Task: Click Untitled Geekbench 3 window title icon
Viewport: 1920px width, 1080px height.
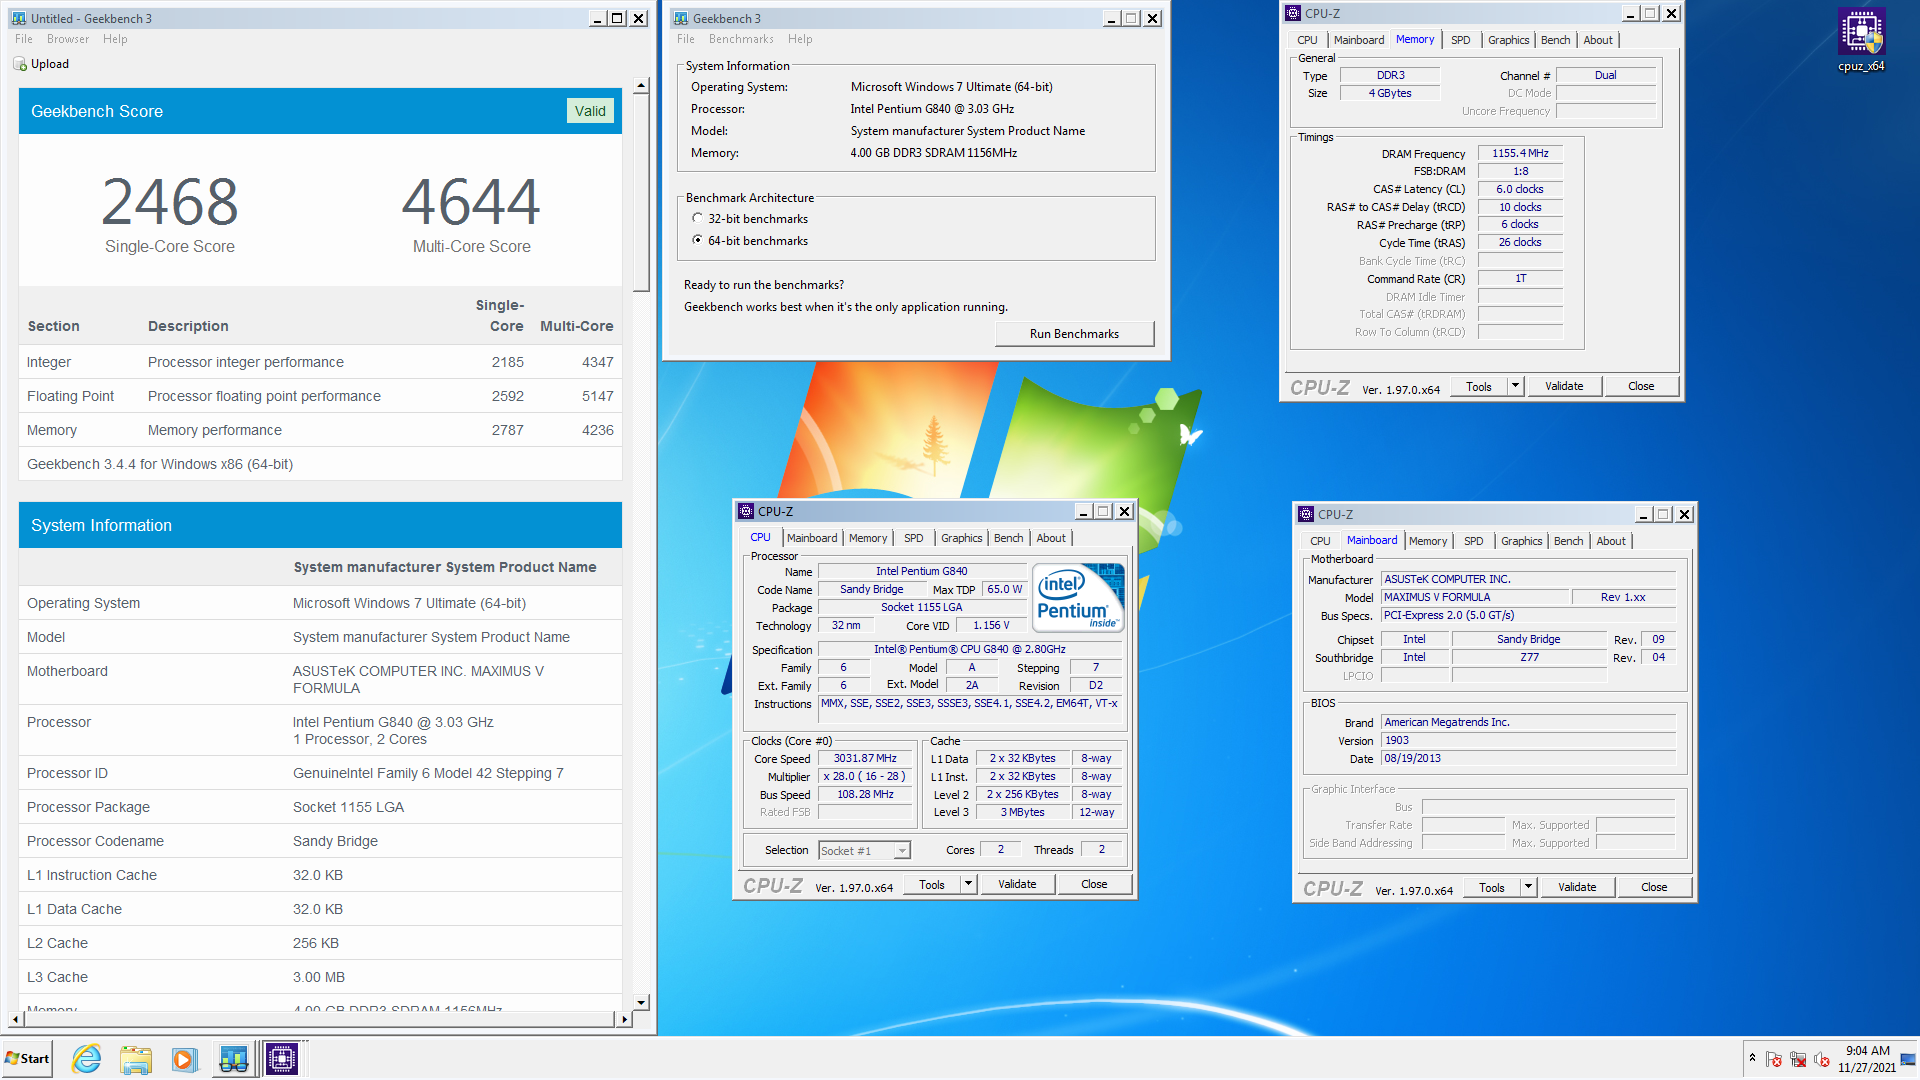Action: pos(19,18)
